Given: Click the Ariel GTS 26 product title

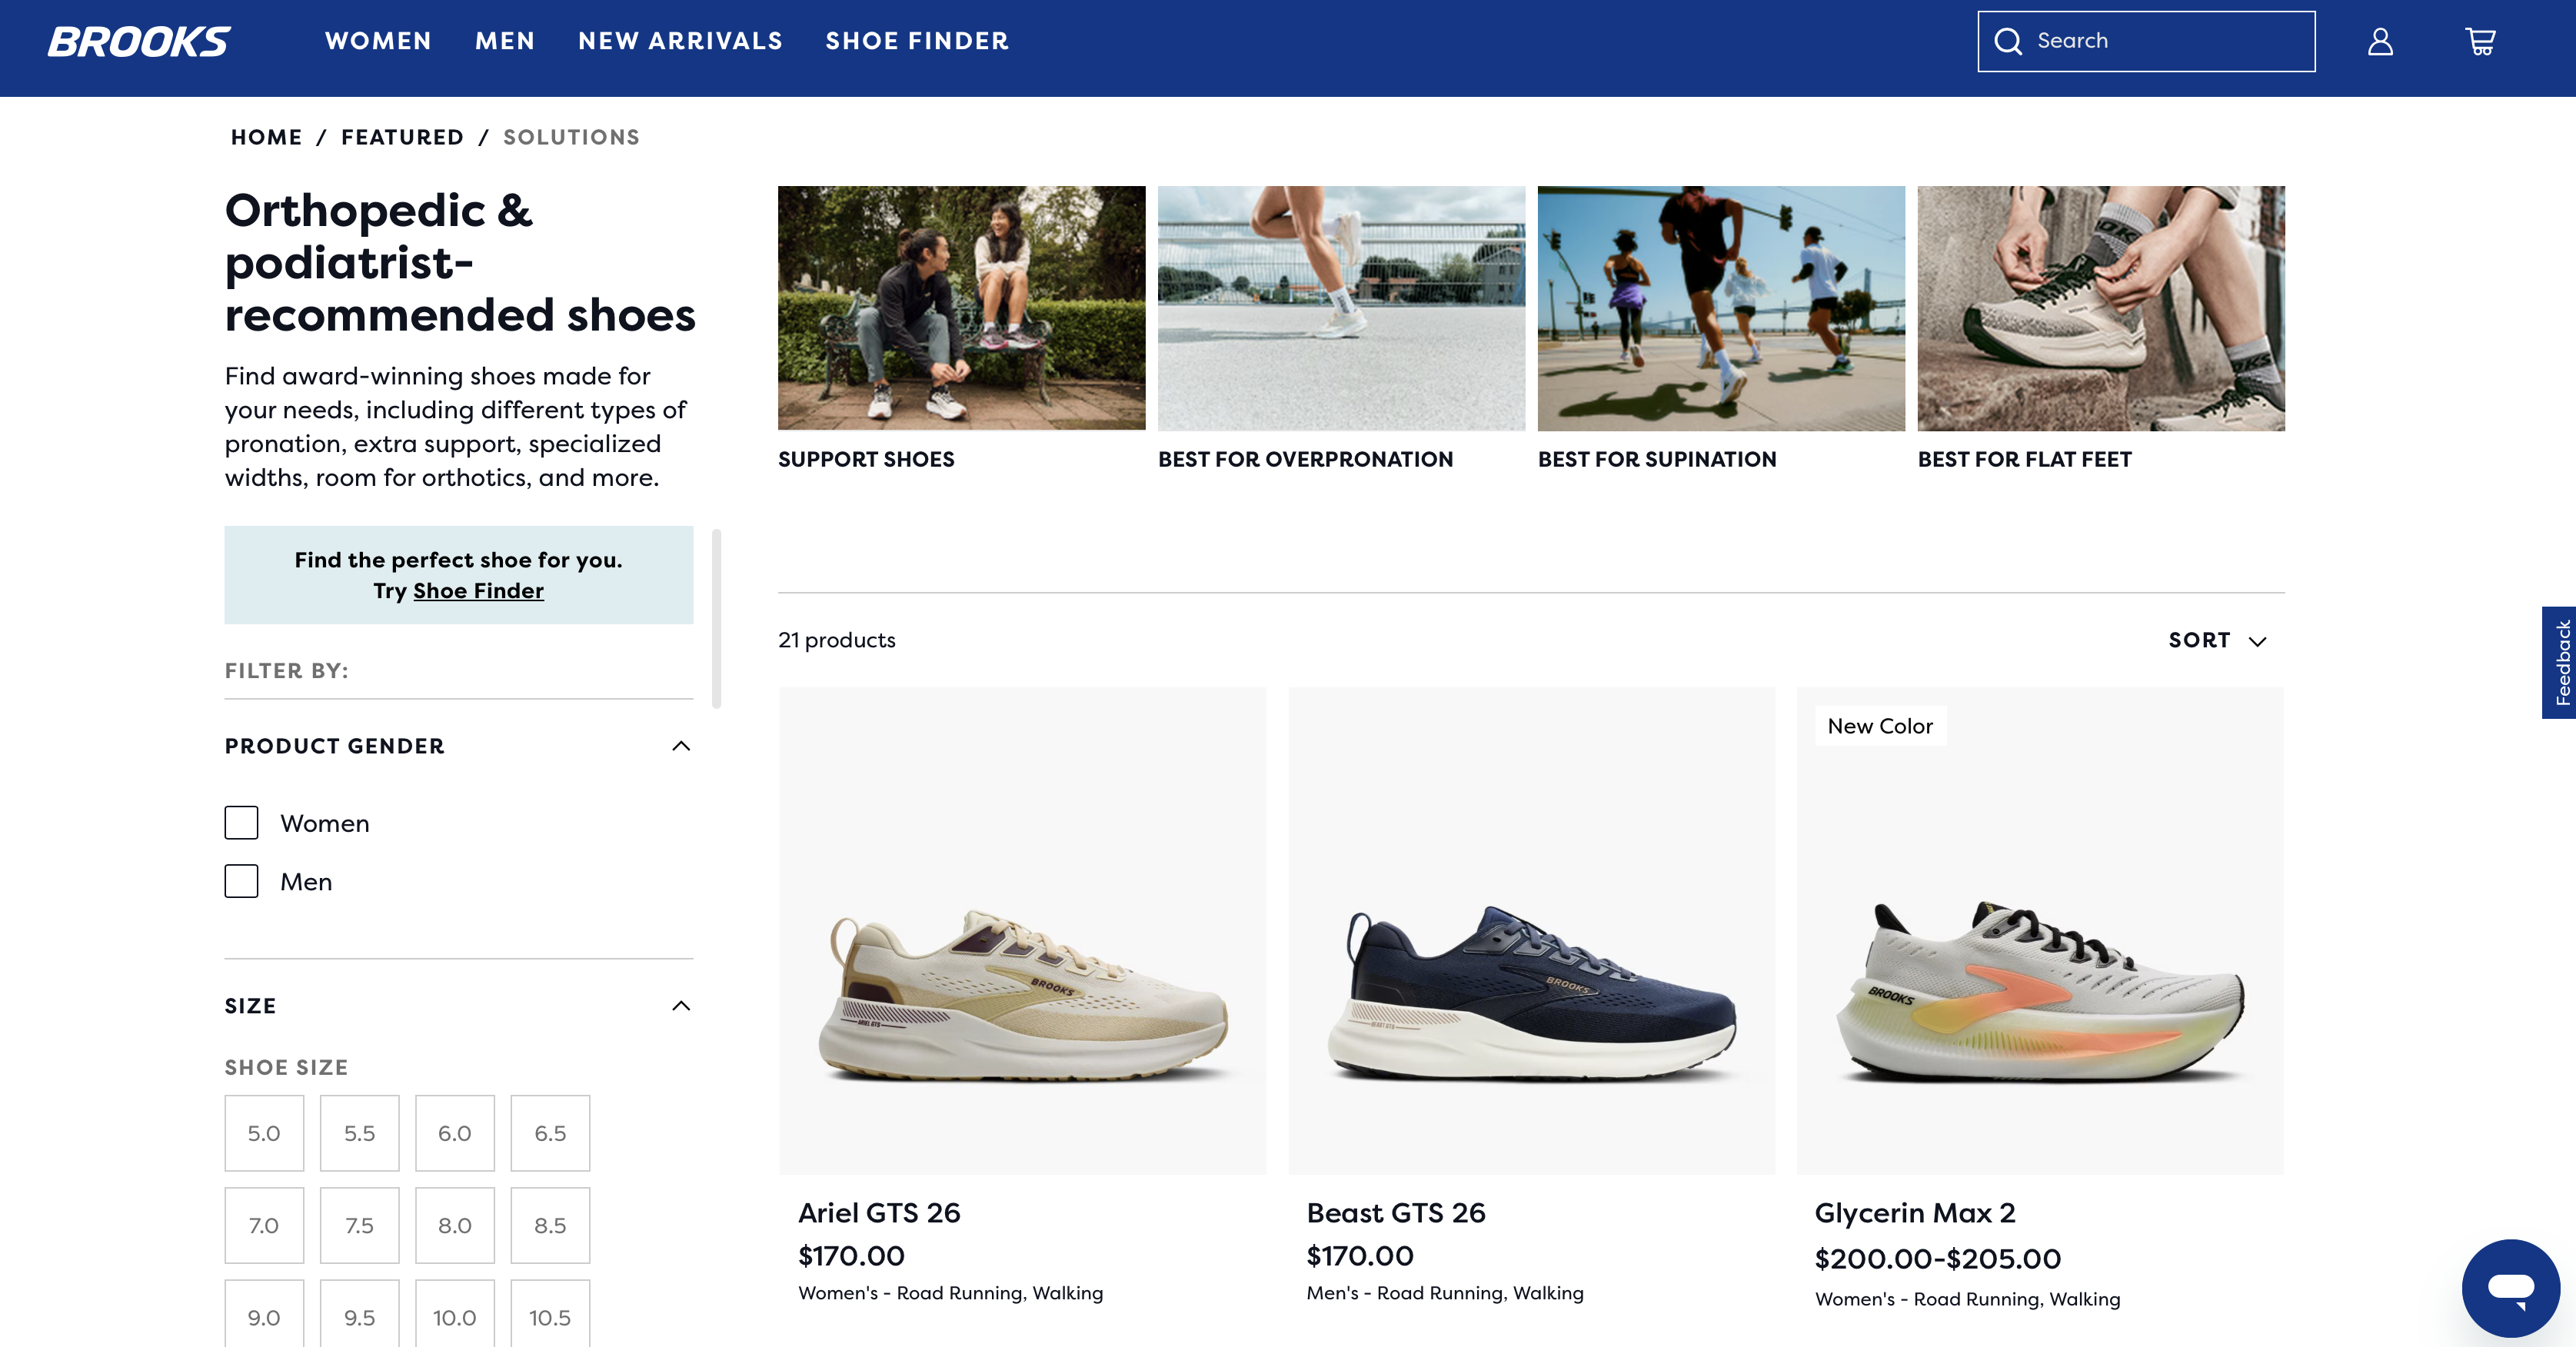Looking at the screenshot, I should pos(879,1213).
